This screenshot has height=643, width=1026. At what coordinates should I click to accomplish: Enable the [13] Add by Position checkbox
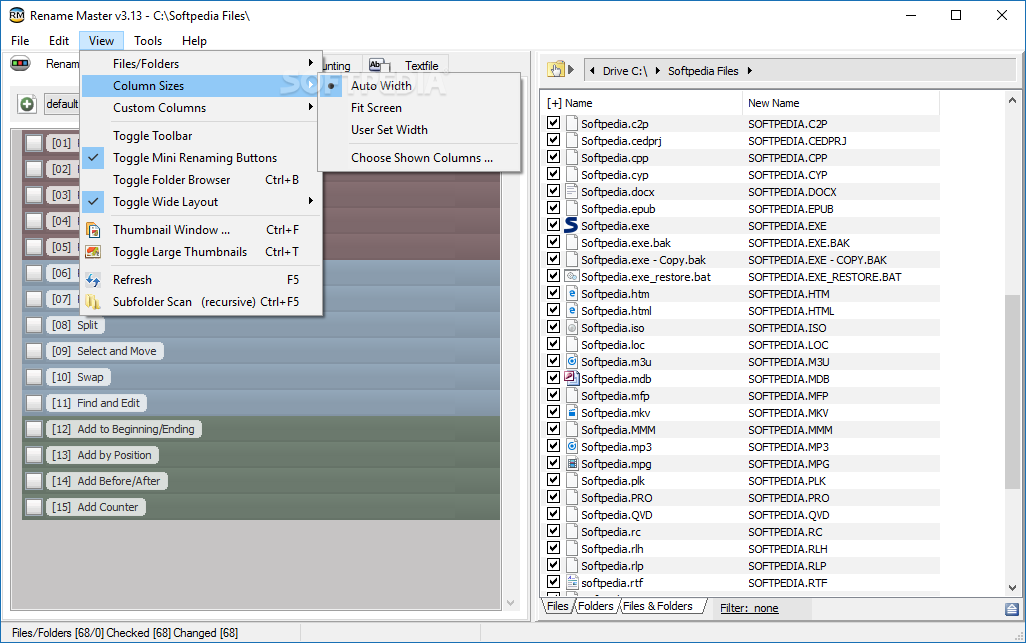pos(34,455)
